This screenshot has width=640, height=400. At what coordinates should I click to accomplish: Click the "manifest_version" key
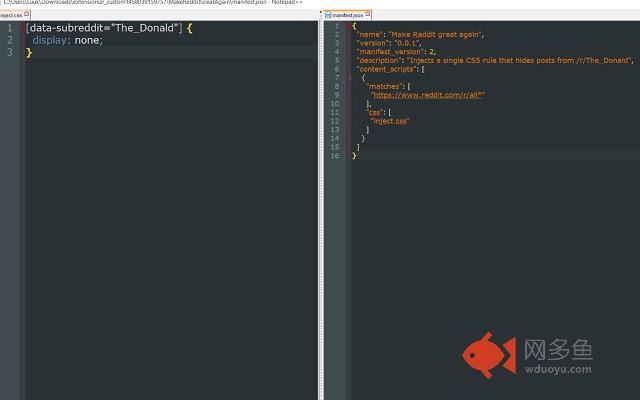389,52
